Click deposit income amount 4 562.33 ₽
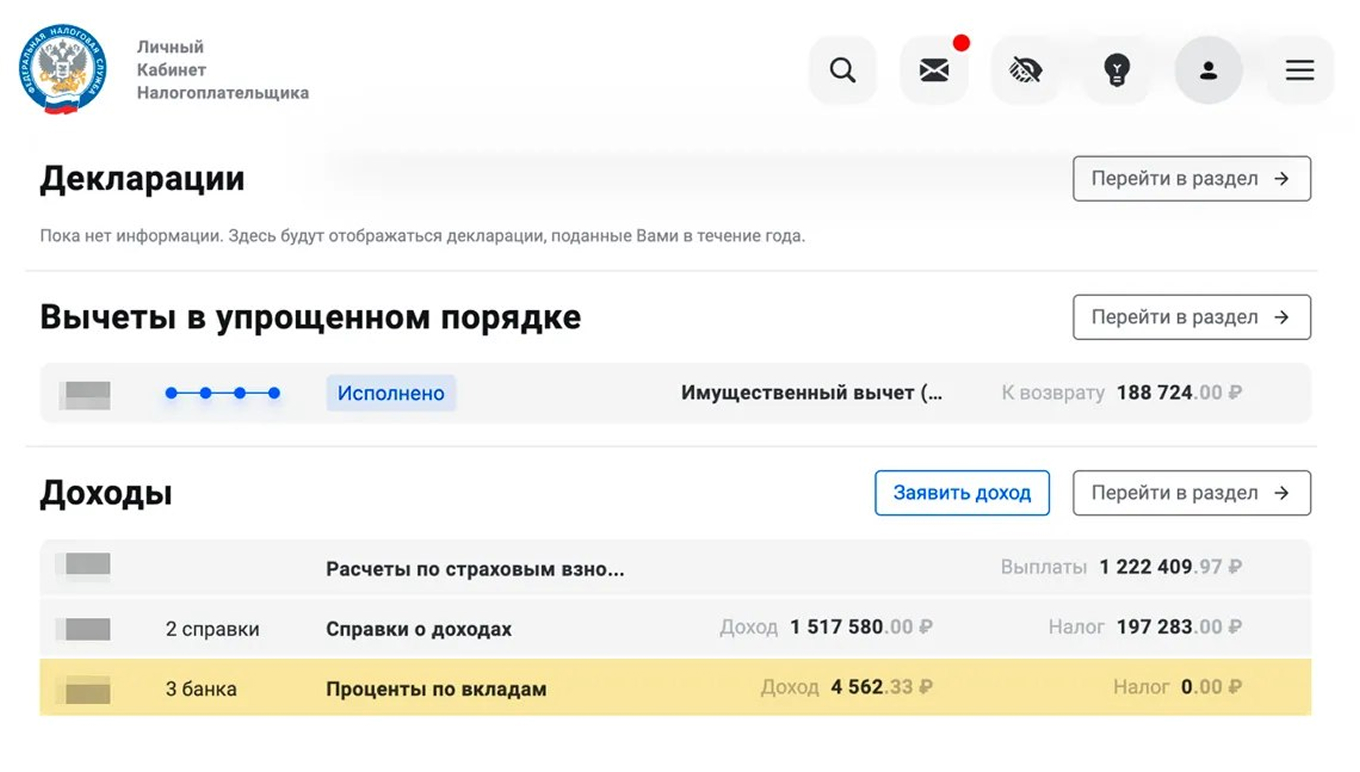 pyautogui.click(x=882, y=687)
